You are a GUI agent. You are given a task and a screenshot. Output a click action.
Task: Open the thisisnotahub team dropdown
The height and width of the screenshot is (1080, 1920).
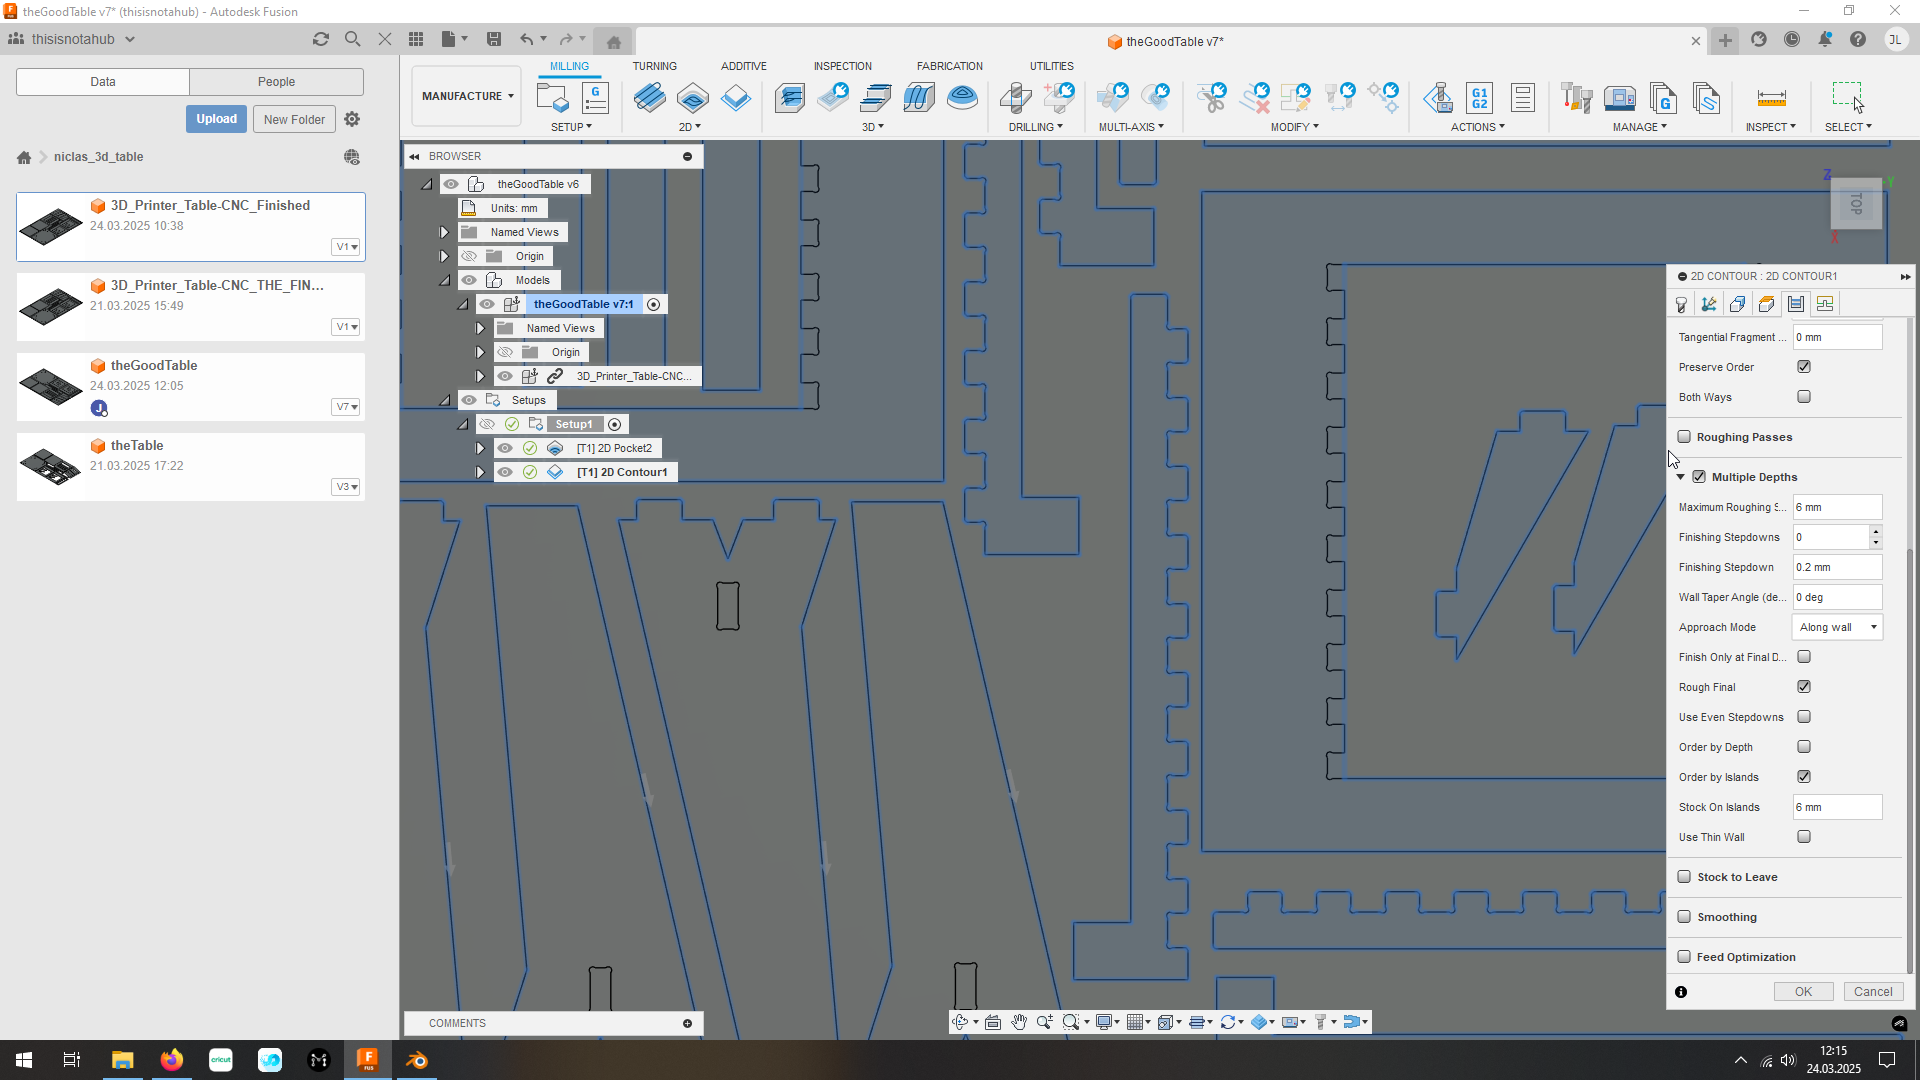coord(72,39)
